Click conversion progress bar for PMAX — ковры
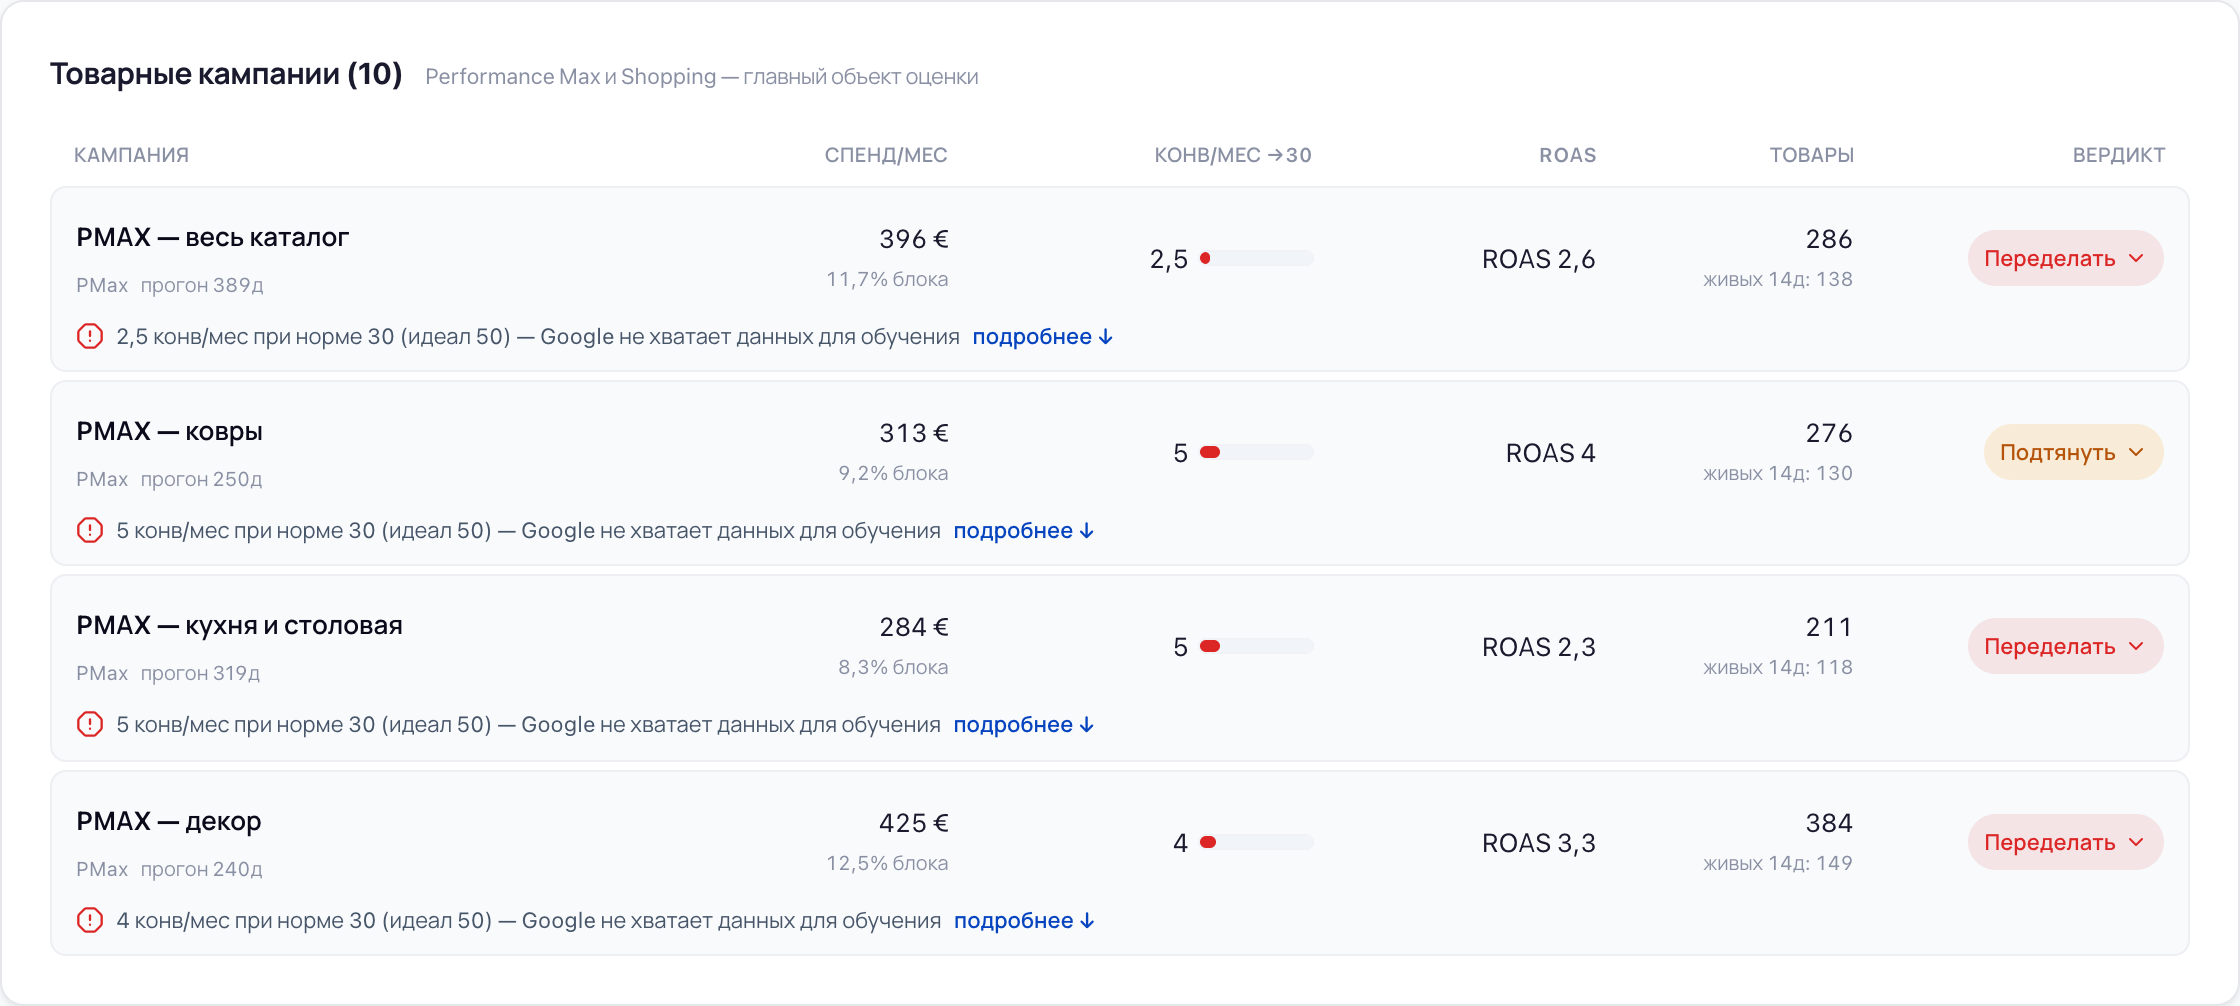This screenshot has height=1006, width=2240. pyautogui.click(x=1256, y=452)
